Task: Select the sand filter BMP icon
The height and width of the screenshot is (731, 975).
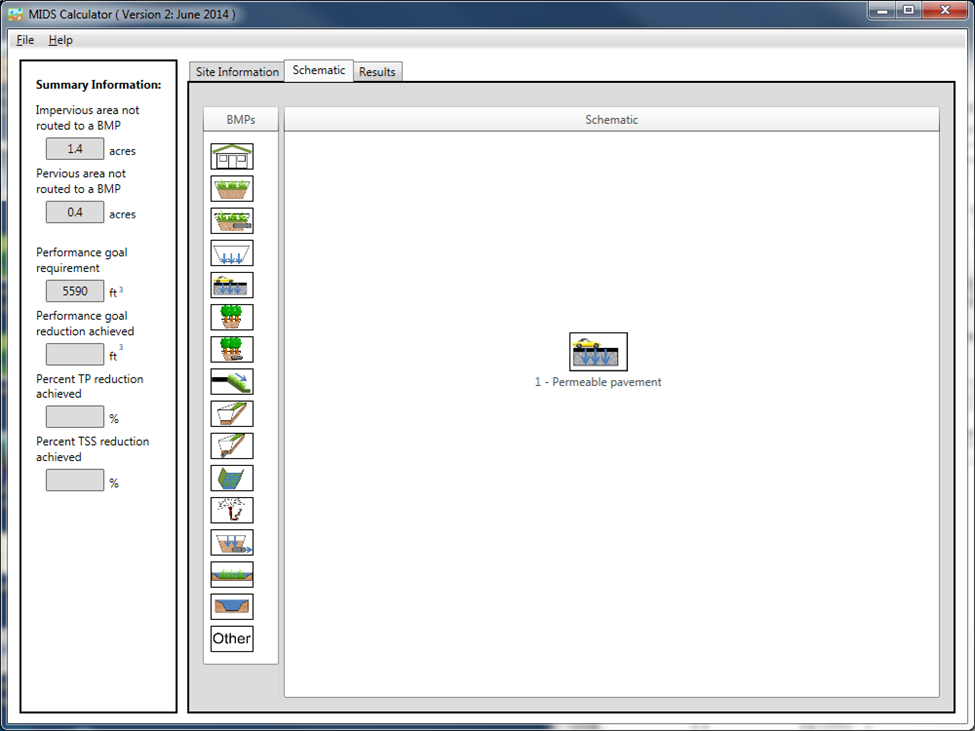Action: [x=232, y=542]
